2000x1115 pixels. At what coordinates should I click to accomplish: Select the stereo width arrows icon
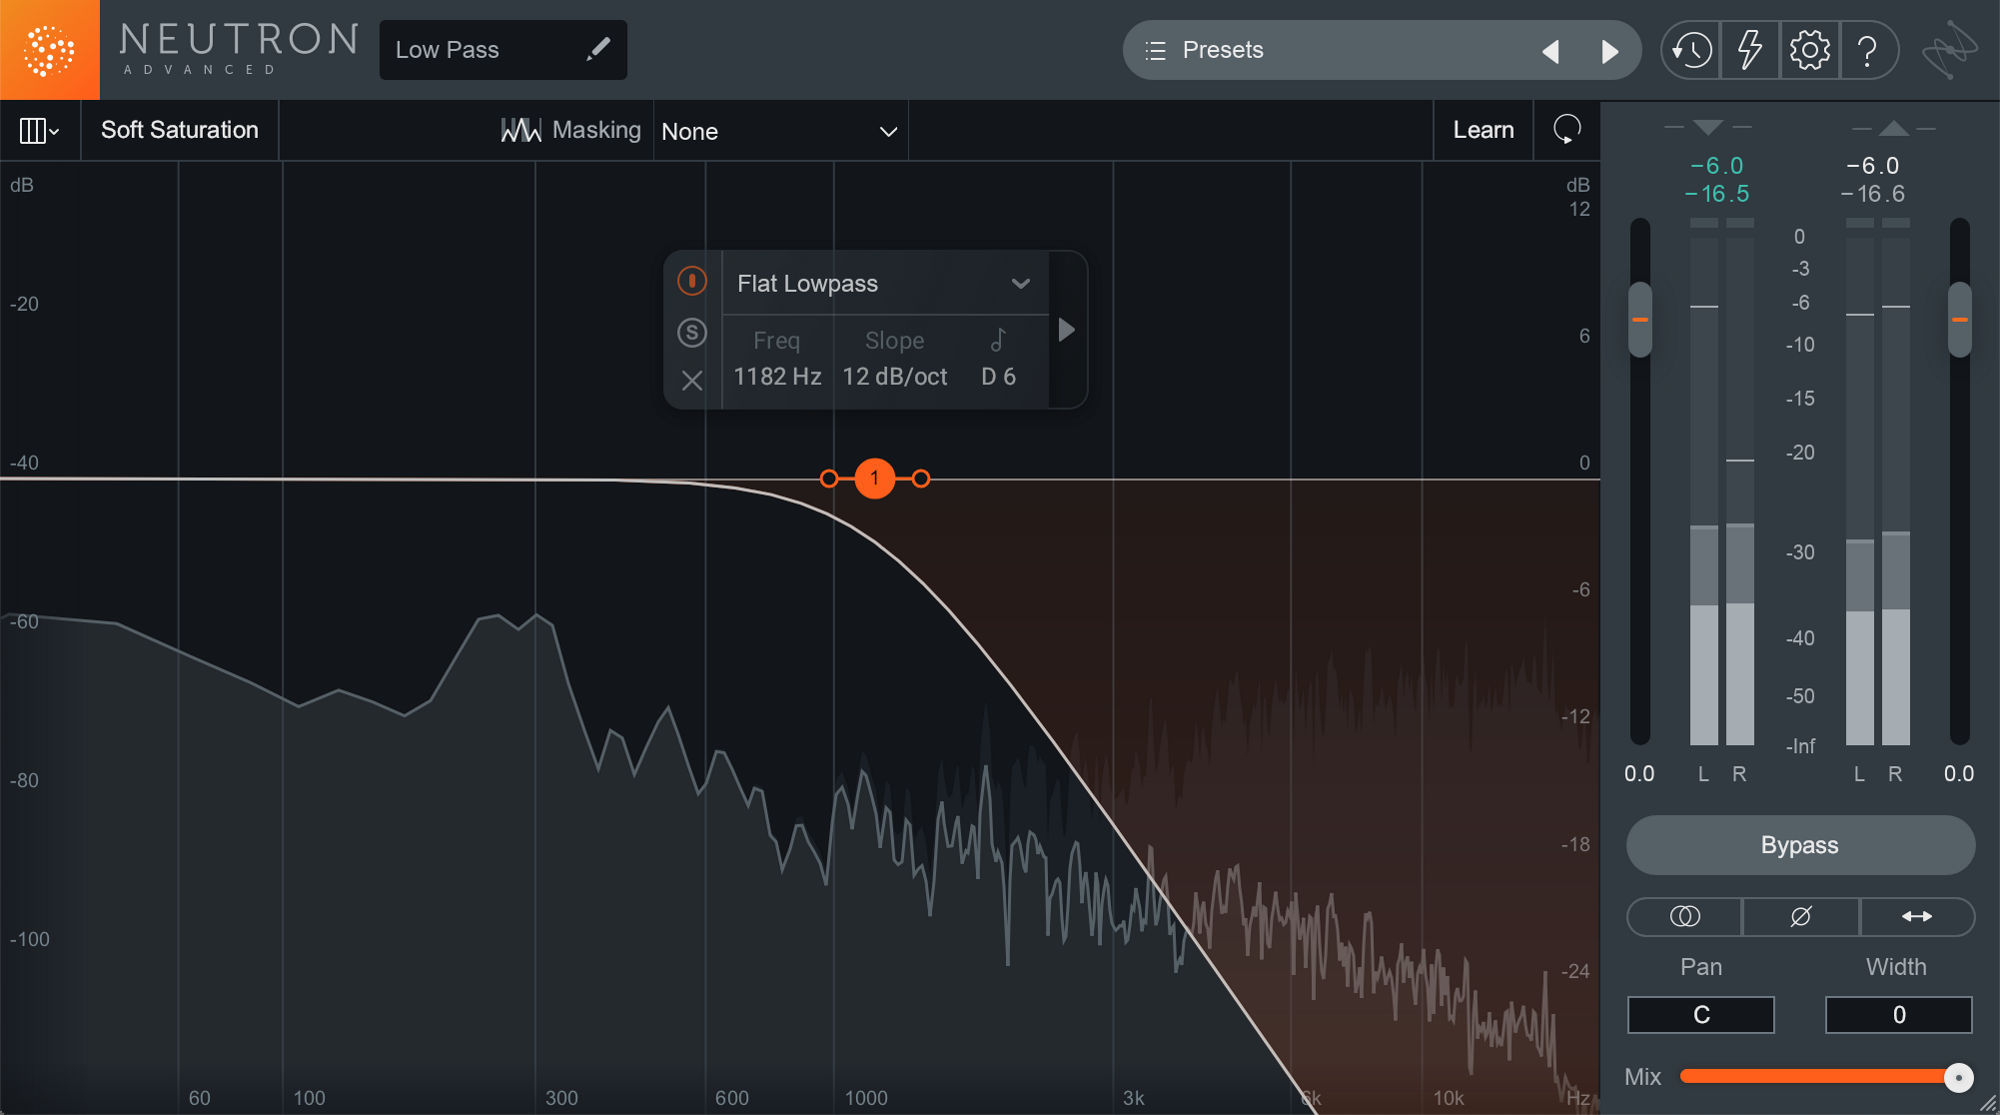pyautogui.click(x=1917, y=917)
